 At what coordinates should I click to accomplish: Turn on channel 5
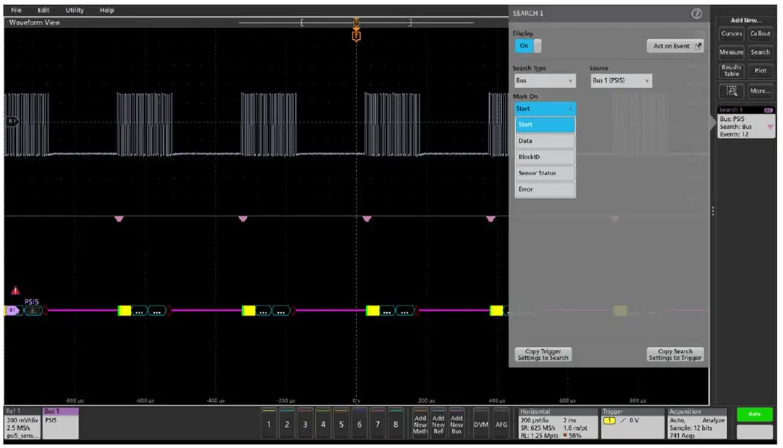[341, 424]
